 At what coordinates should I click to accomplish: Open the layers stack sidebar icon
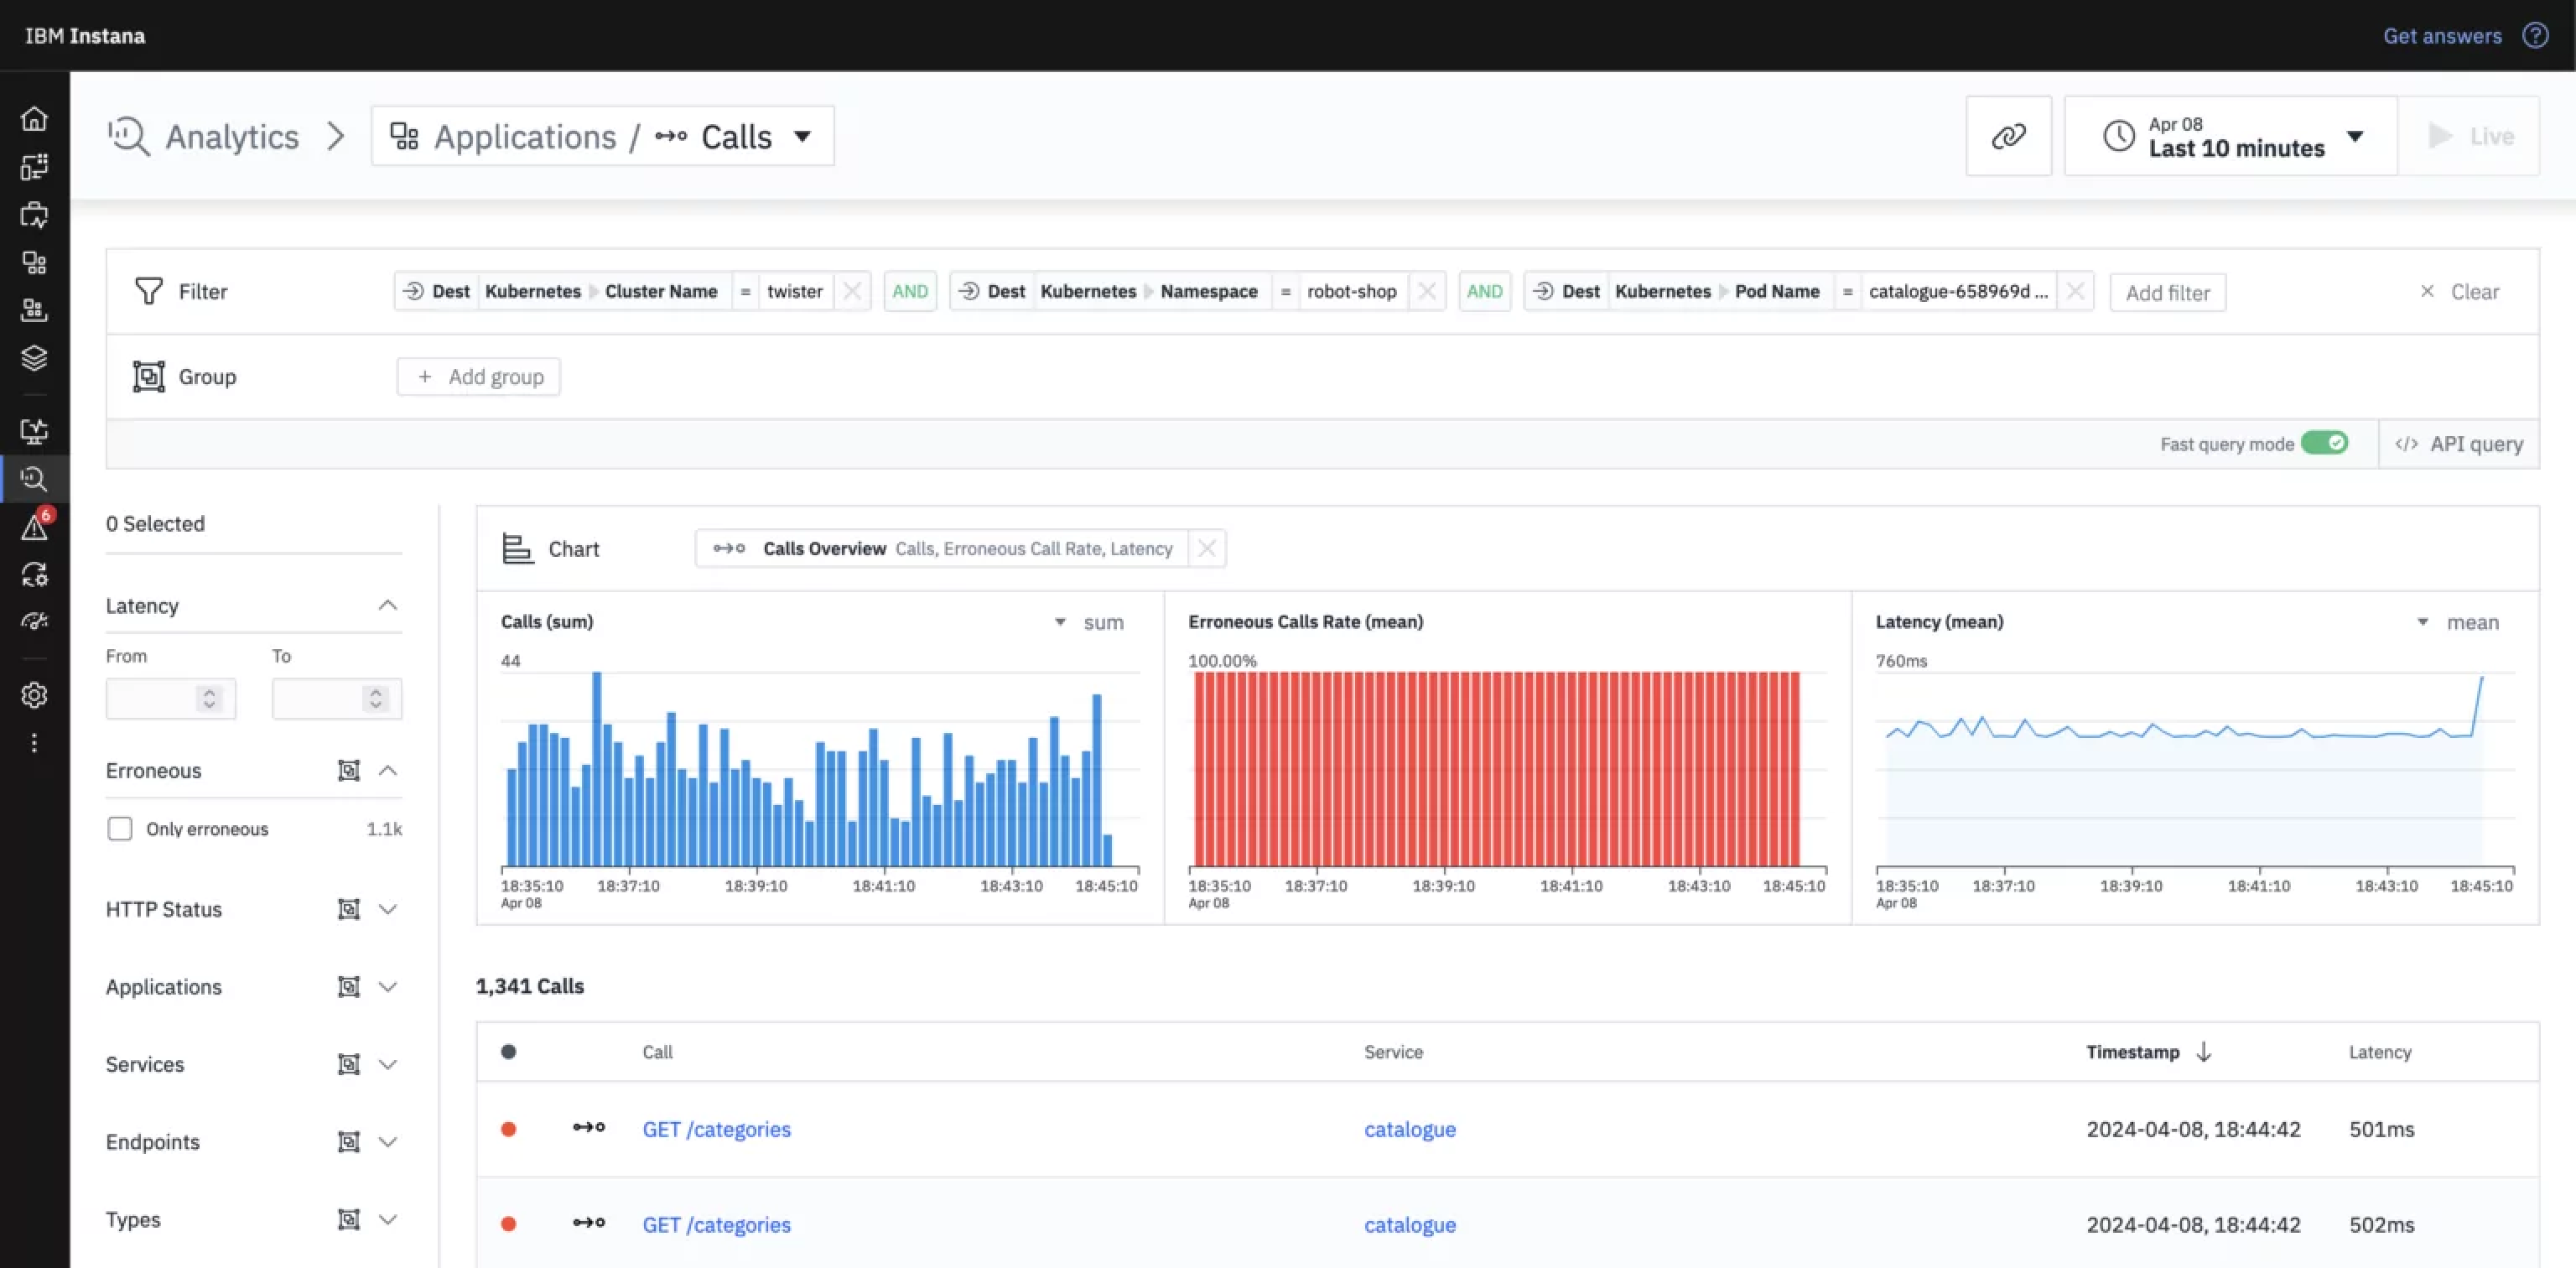pos(34,358)
